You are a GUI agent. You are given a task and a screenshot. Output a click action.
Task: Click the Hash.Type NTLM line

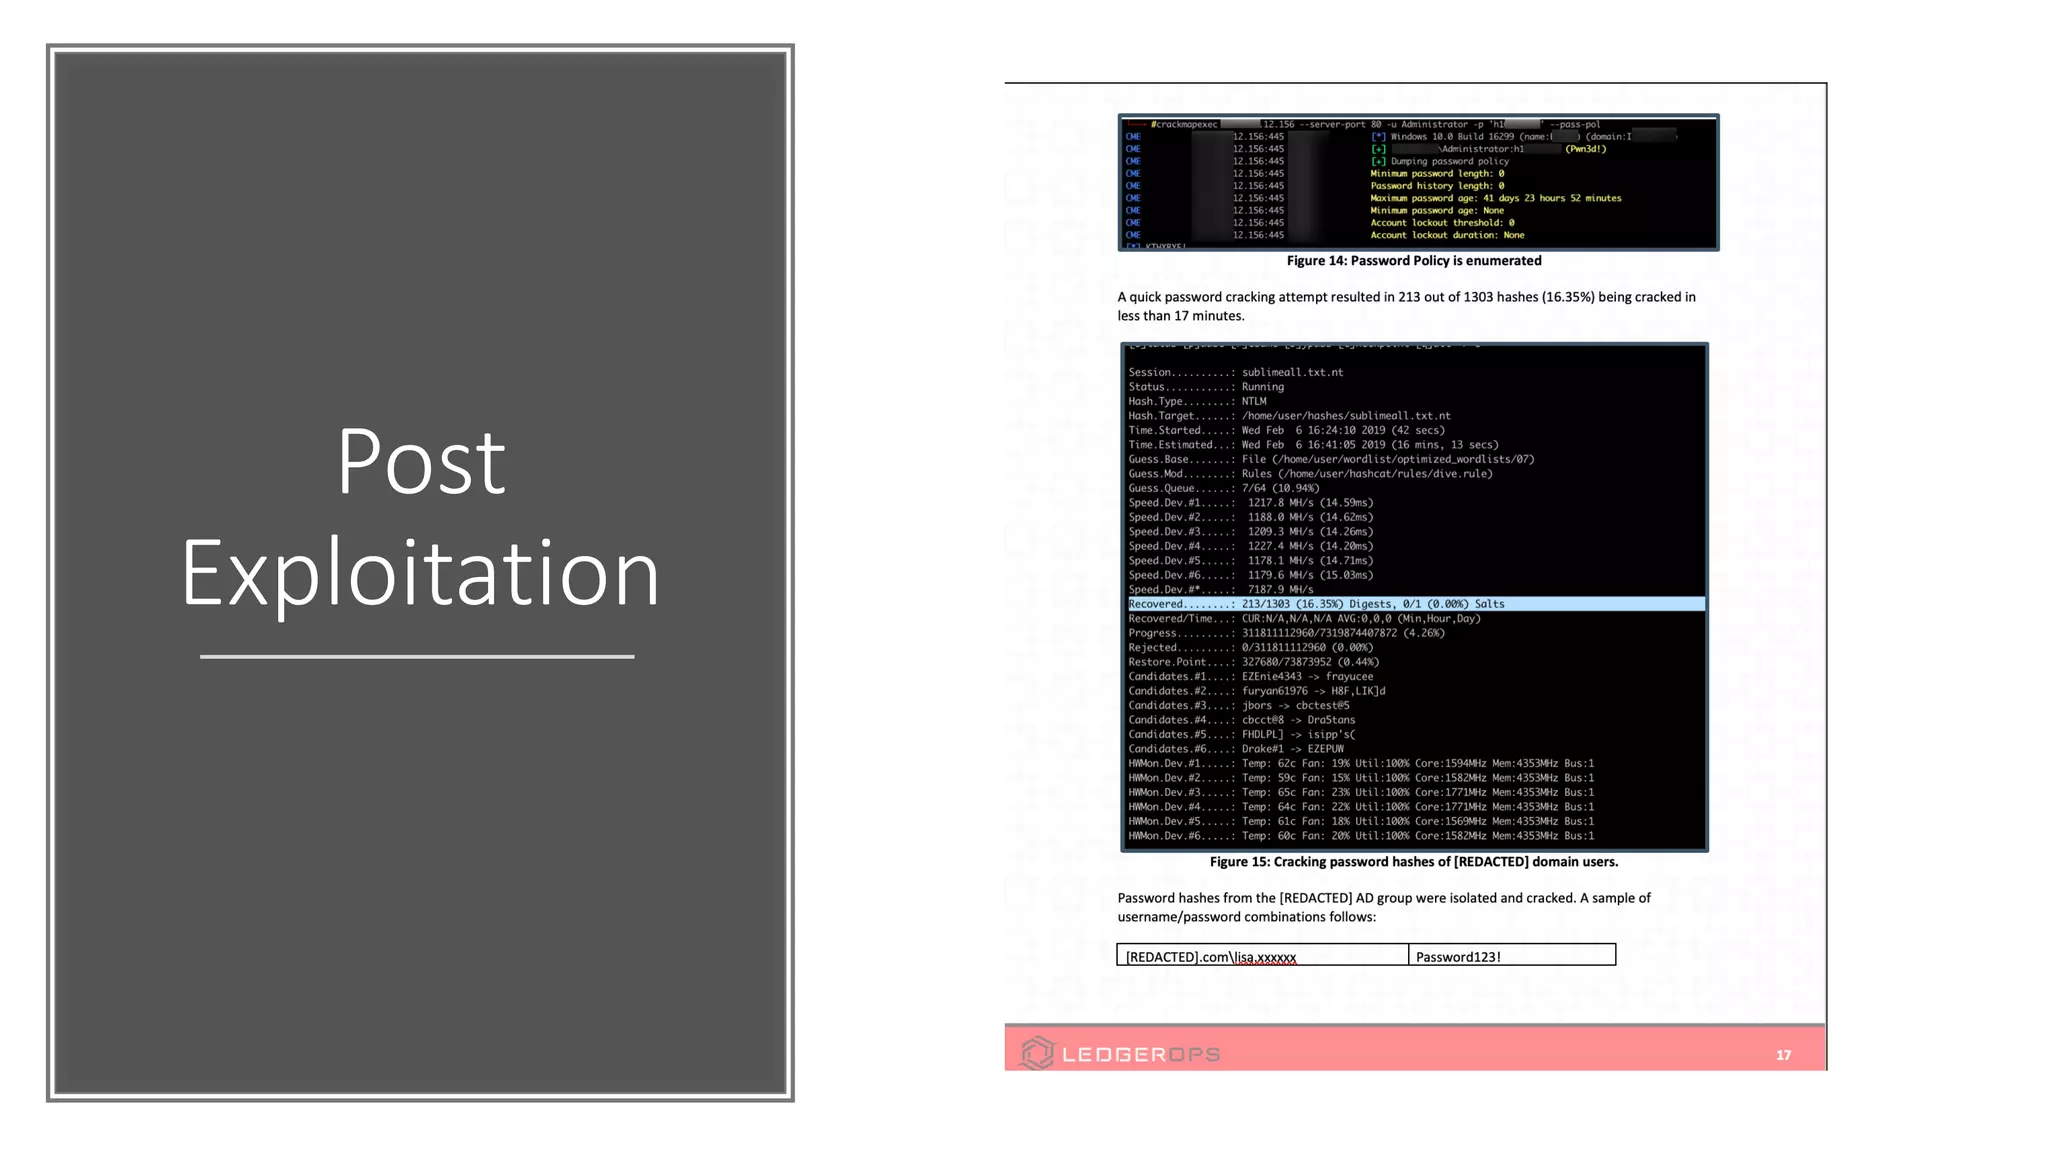pos(1197,401)
